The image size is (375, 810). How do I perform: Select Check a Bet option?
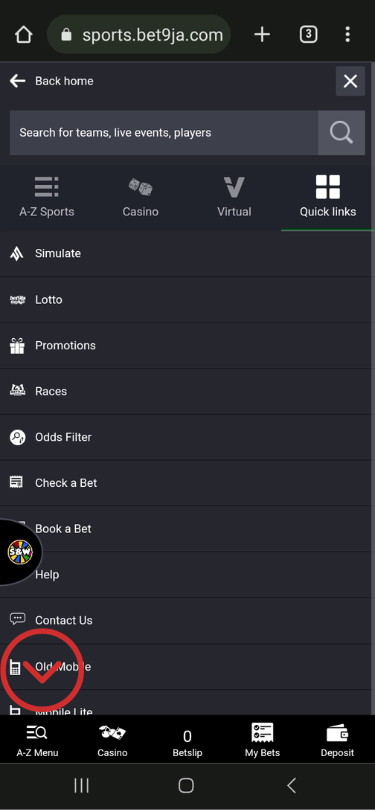click(x=188, y=483)
